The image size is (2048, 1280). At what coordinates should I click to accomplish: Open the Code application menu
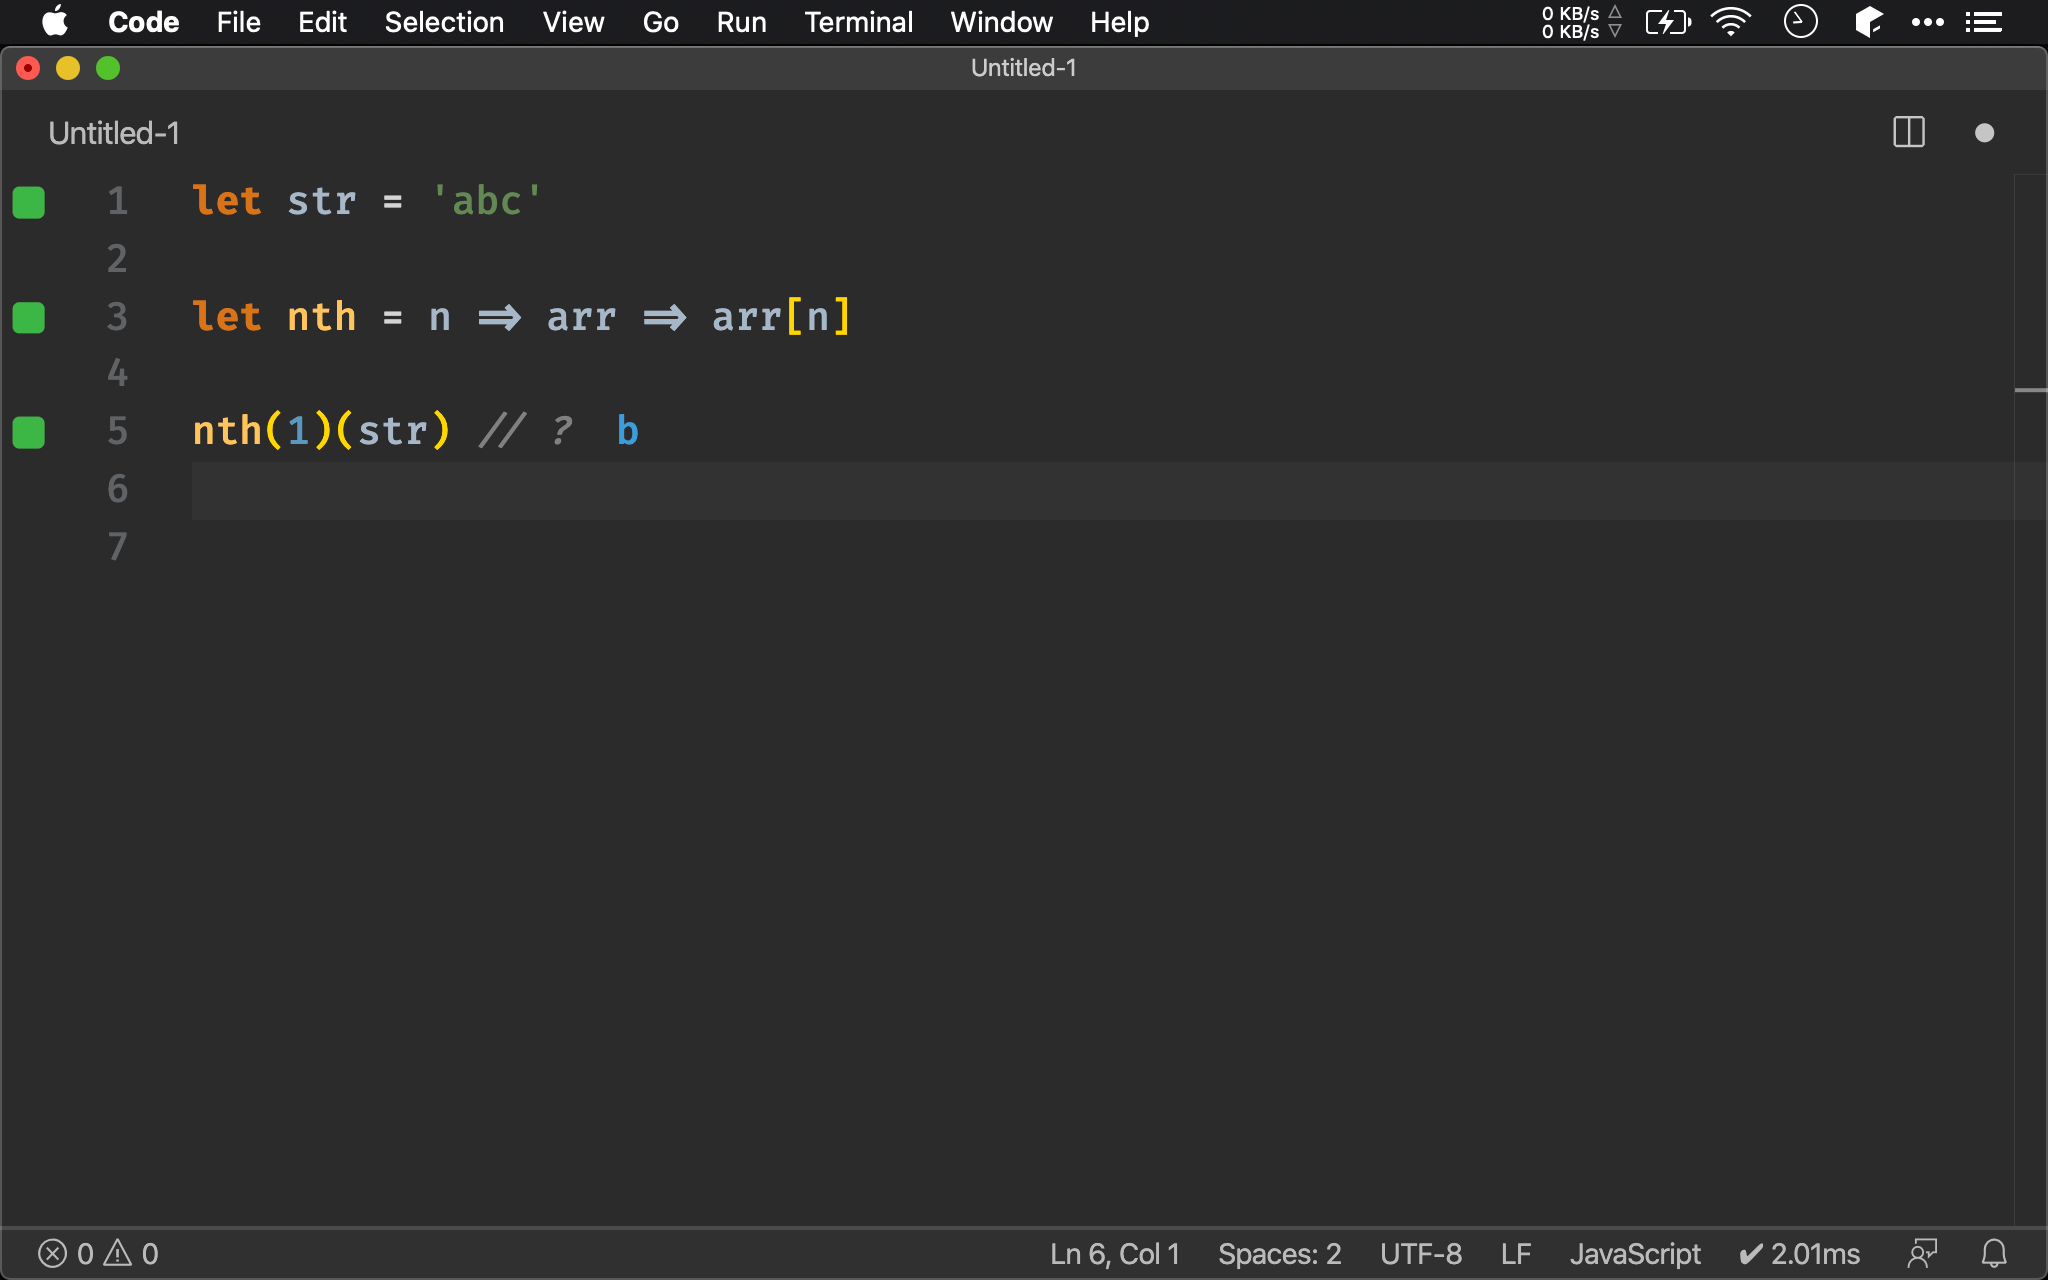(143, 22)
